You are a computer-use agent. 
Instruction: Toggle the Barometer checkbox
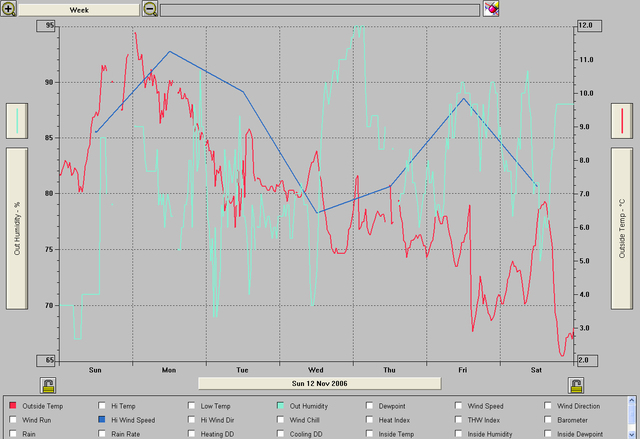coord(548,421)
